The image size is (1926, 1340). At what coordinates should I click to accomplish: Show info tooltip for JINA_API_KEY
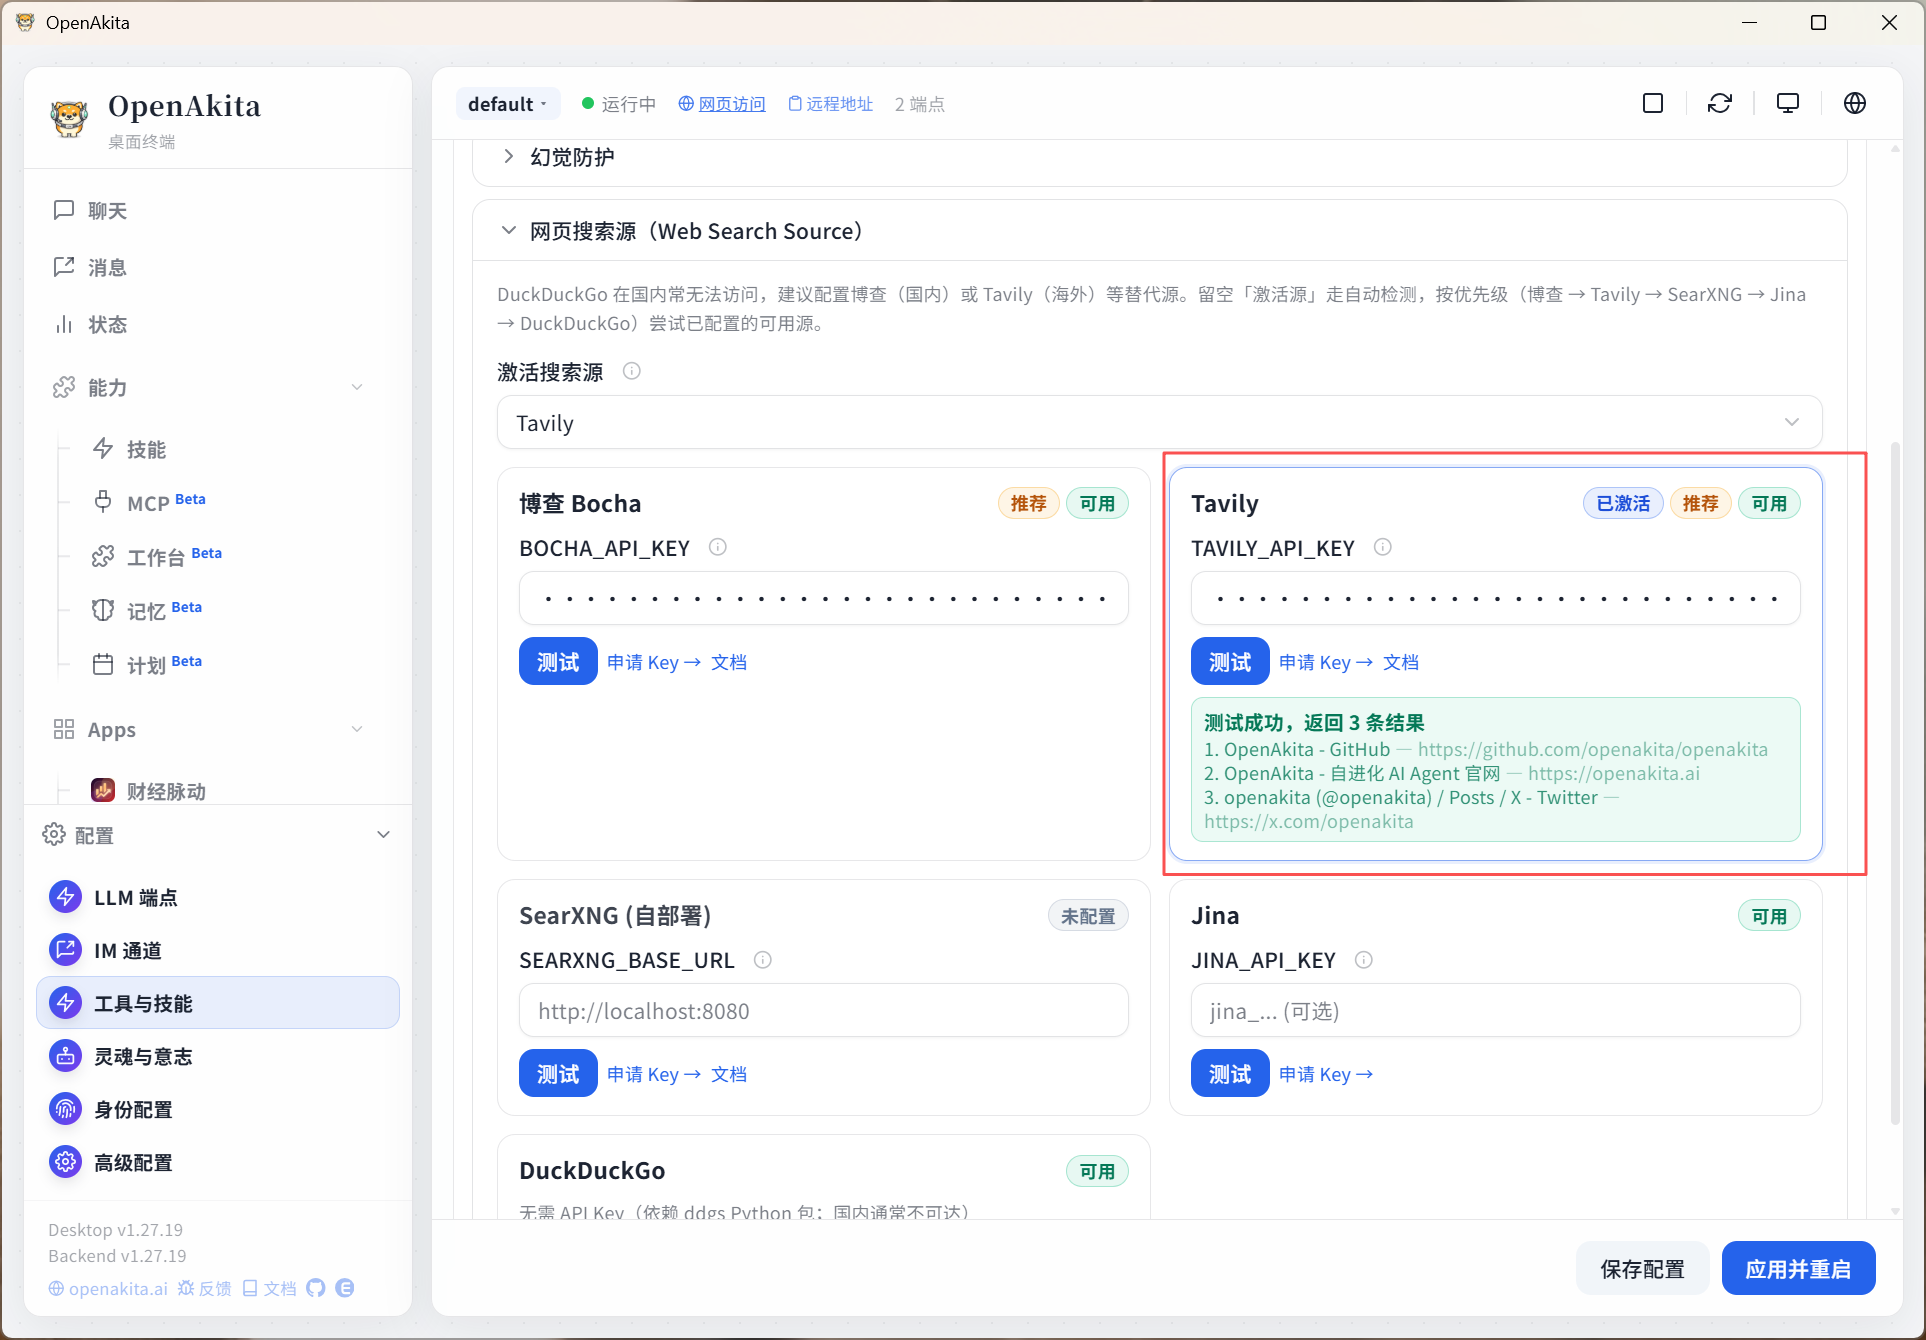pyautogui.click(x=1364, y=960)
